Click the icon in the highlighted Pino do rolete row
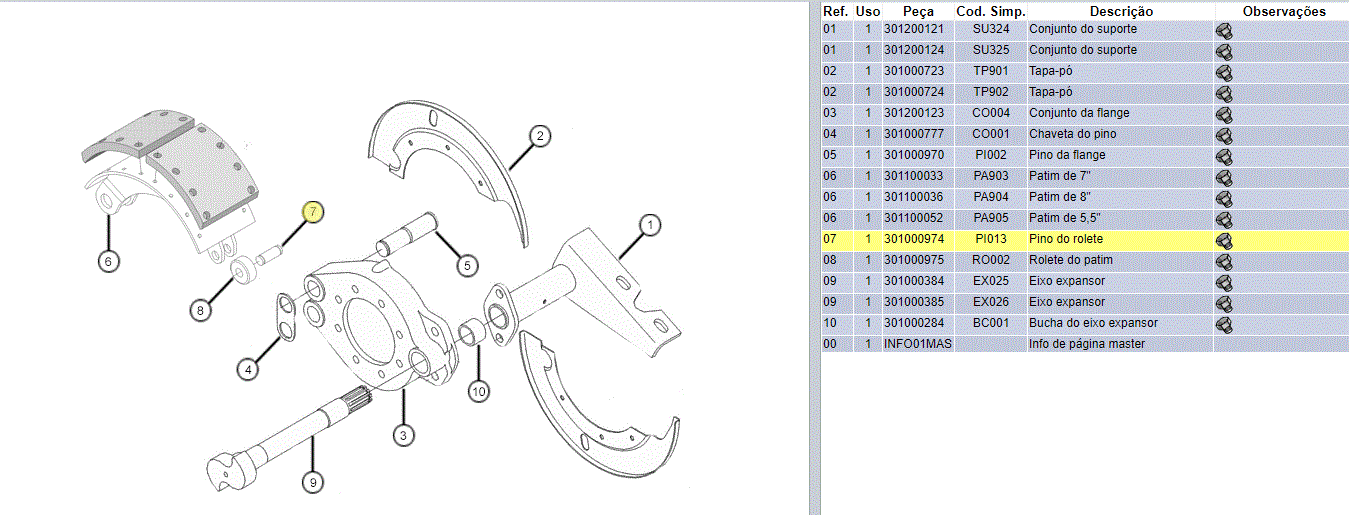 [1223, 240]
